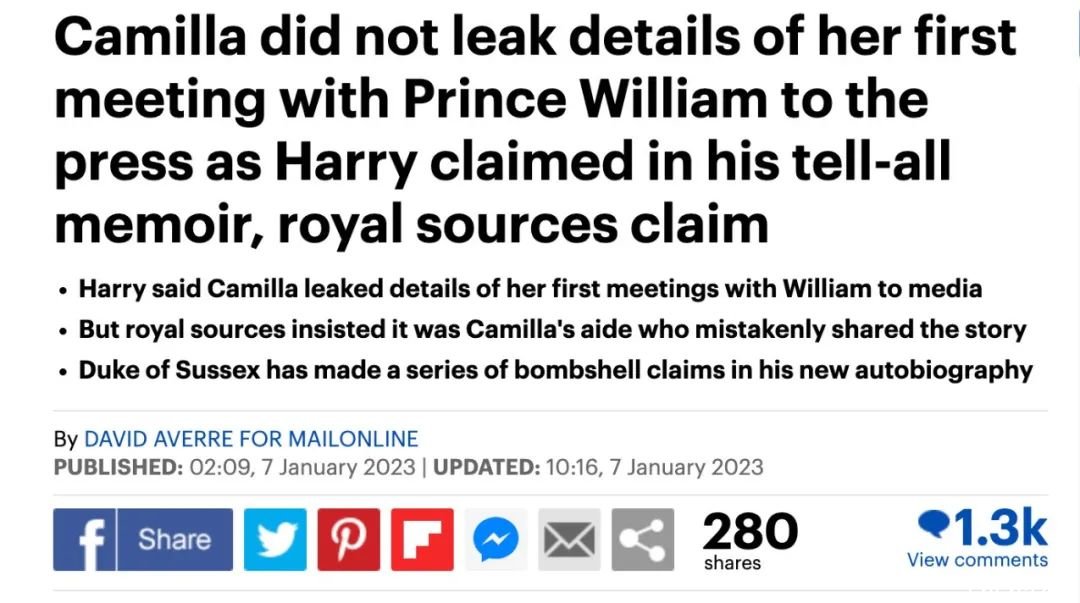Select the bullet about Harry said Camilla leaked
The width and height of the screenshot is (1080, 603).
(x=530, y=288)
